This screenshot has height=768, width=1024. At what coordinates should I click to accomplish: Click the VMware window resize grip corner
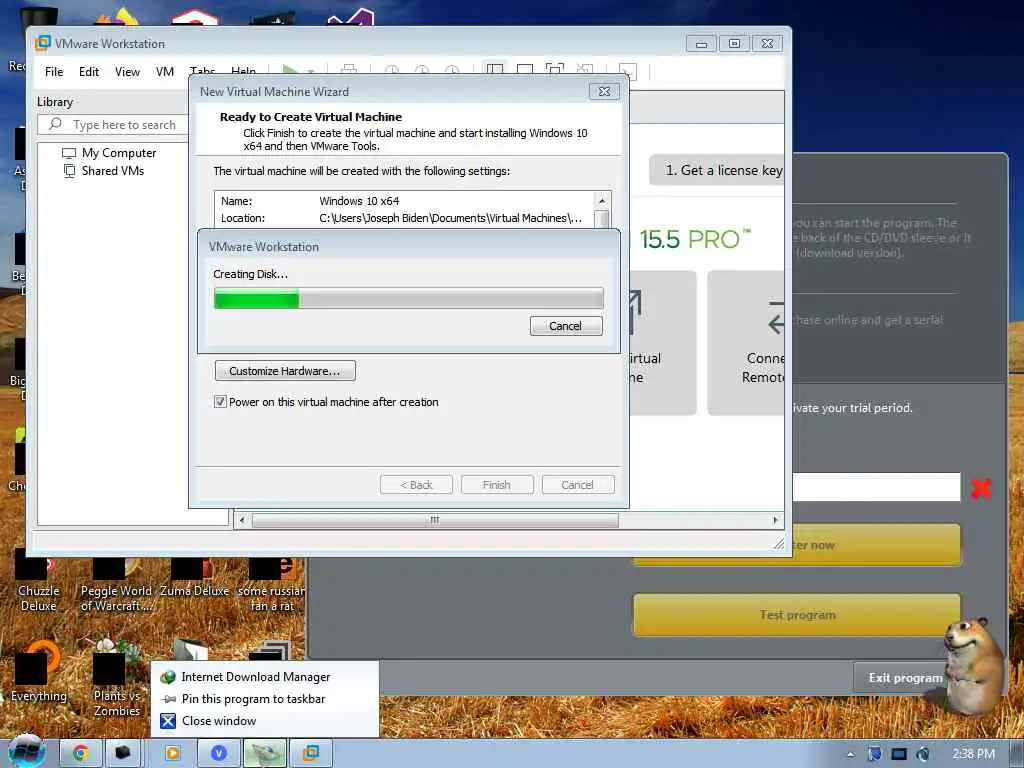pyautogui.click(x=778, y=543)
